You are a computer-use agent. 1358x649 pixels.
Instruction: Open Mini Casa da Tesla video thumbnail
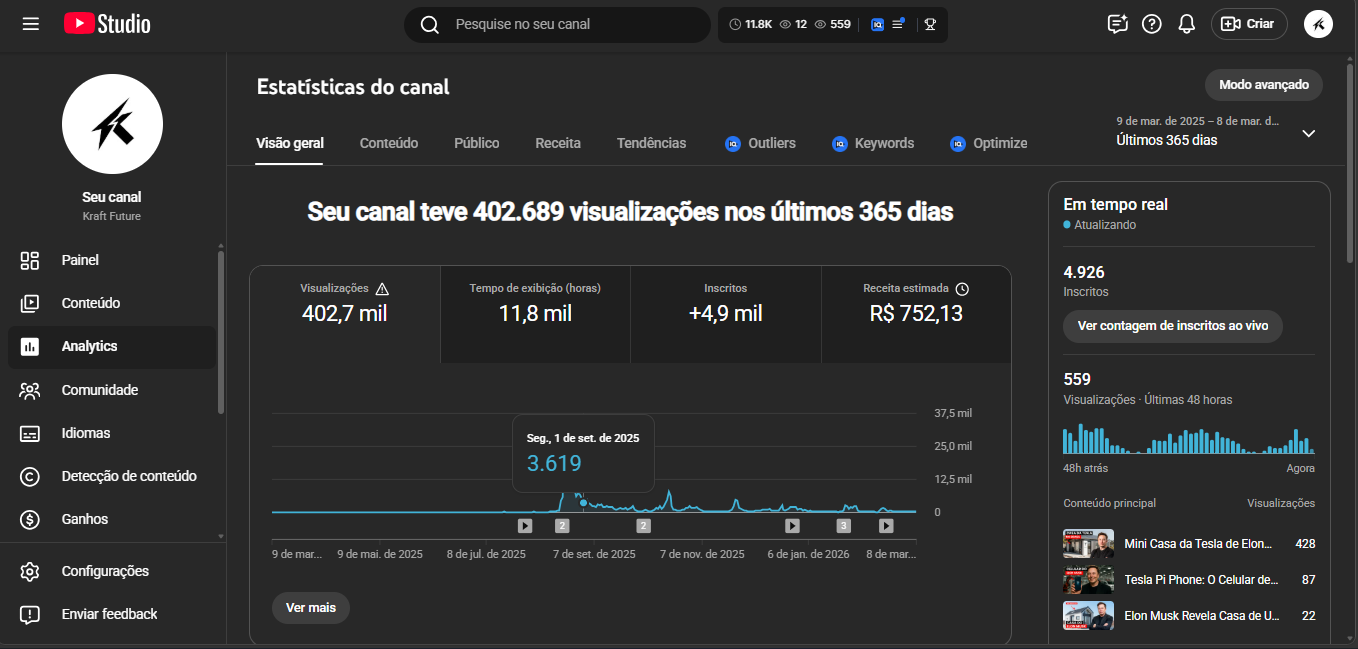tap(1088, 544)
